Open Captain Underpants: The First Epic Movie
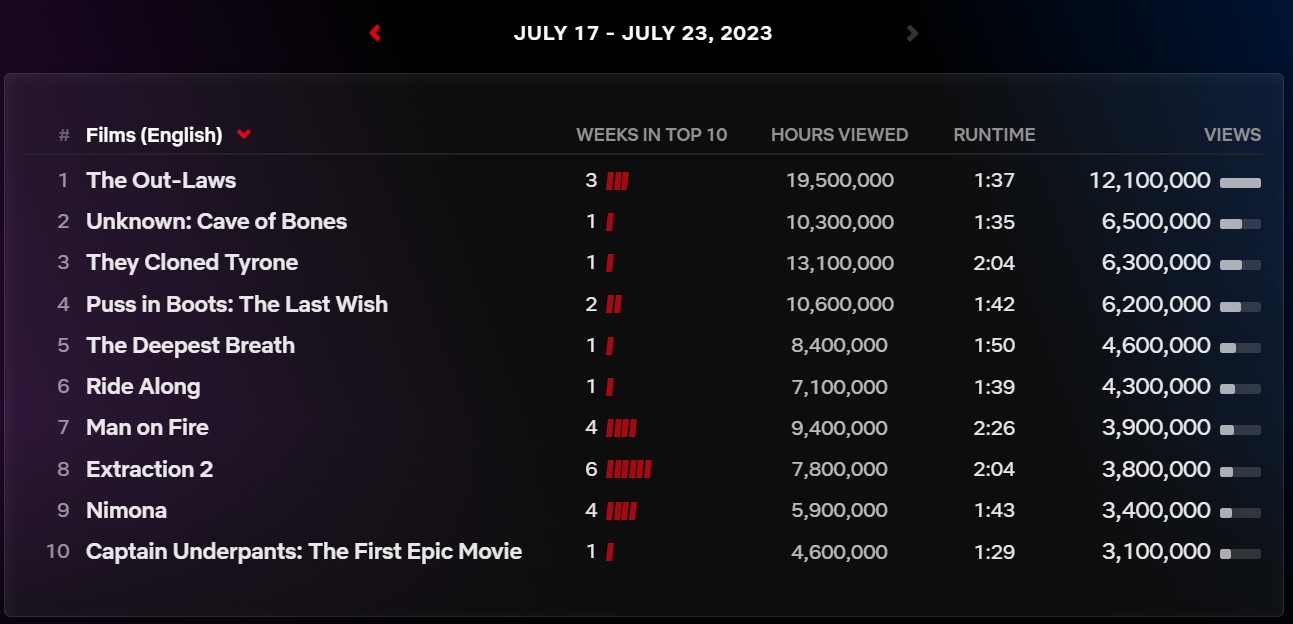The width and height of the screenshot is (1293, 624). coord(304,551)
